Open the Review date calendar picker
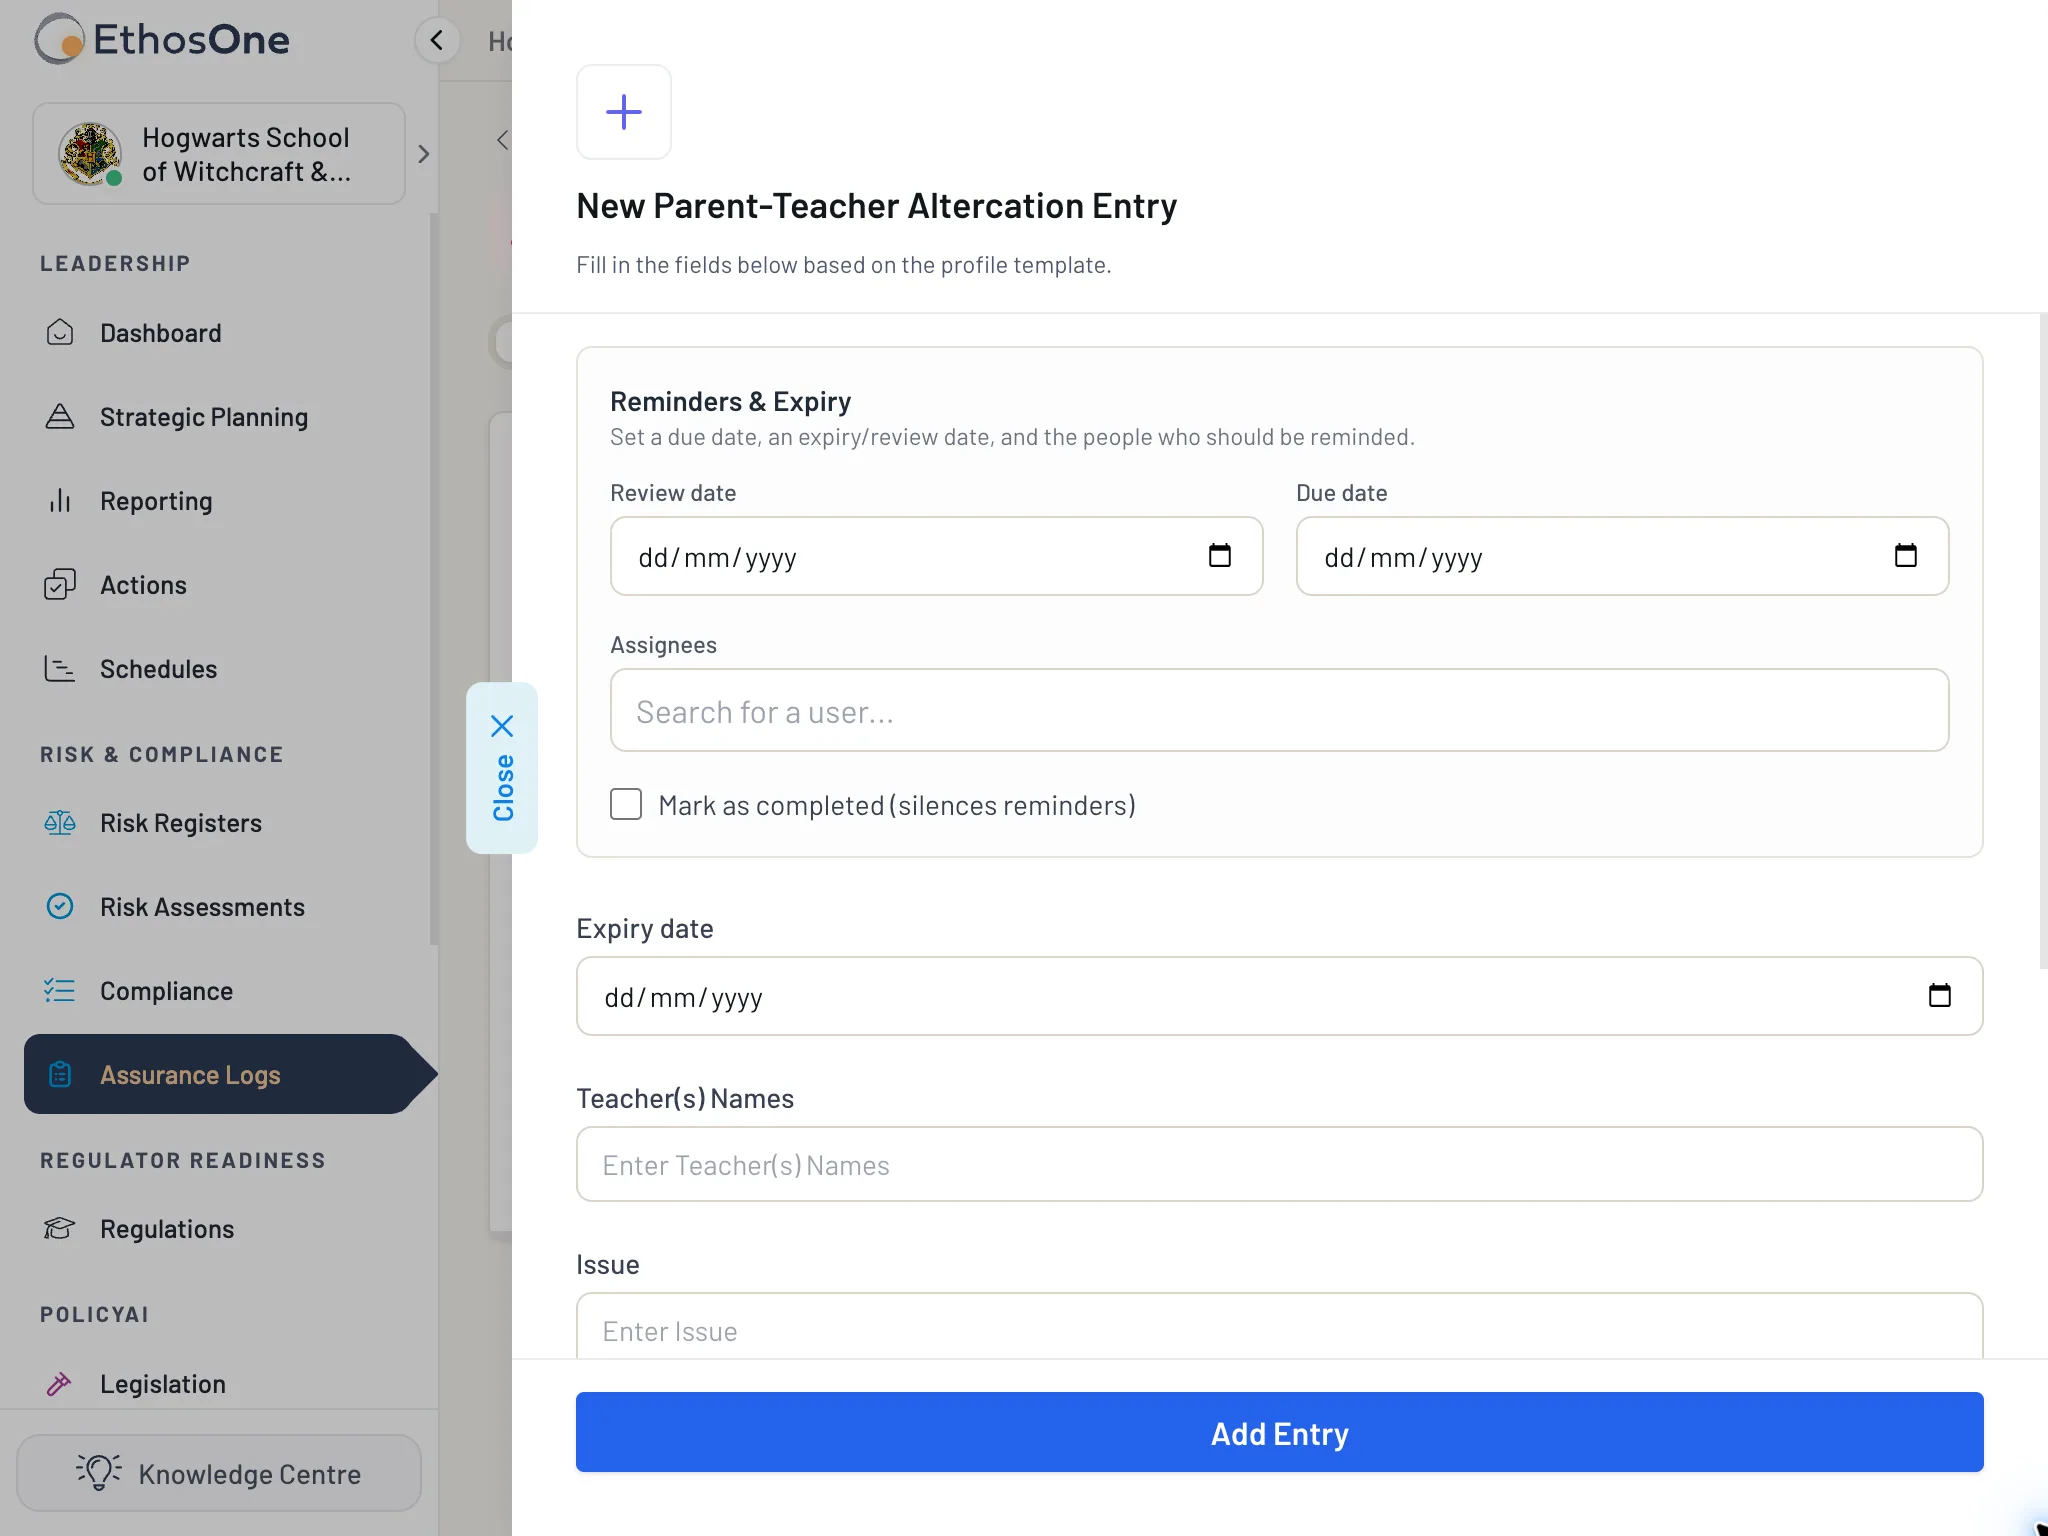This screenshot has height=1536, width=2048. tap(1220, 556)
